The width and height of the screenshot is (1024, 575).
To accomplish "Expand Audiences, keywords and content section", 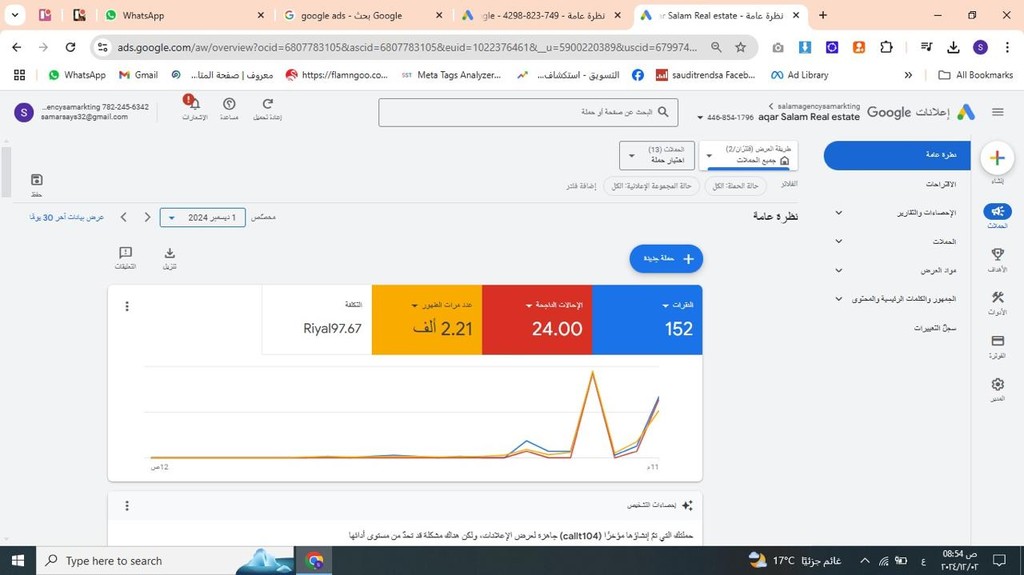I will (x=839, y=299).
